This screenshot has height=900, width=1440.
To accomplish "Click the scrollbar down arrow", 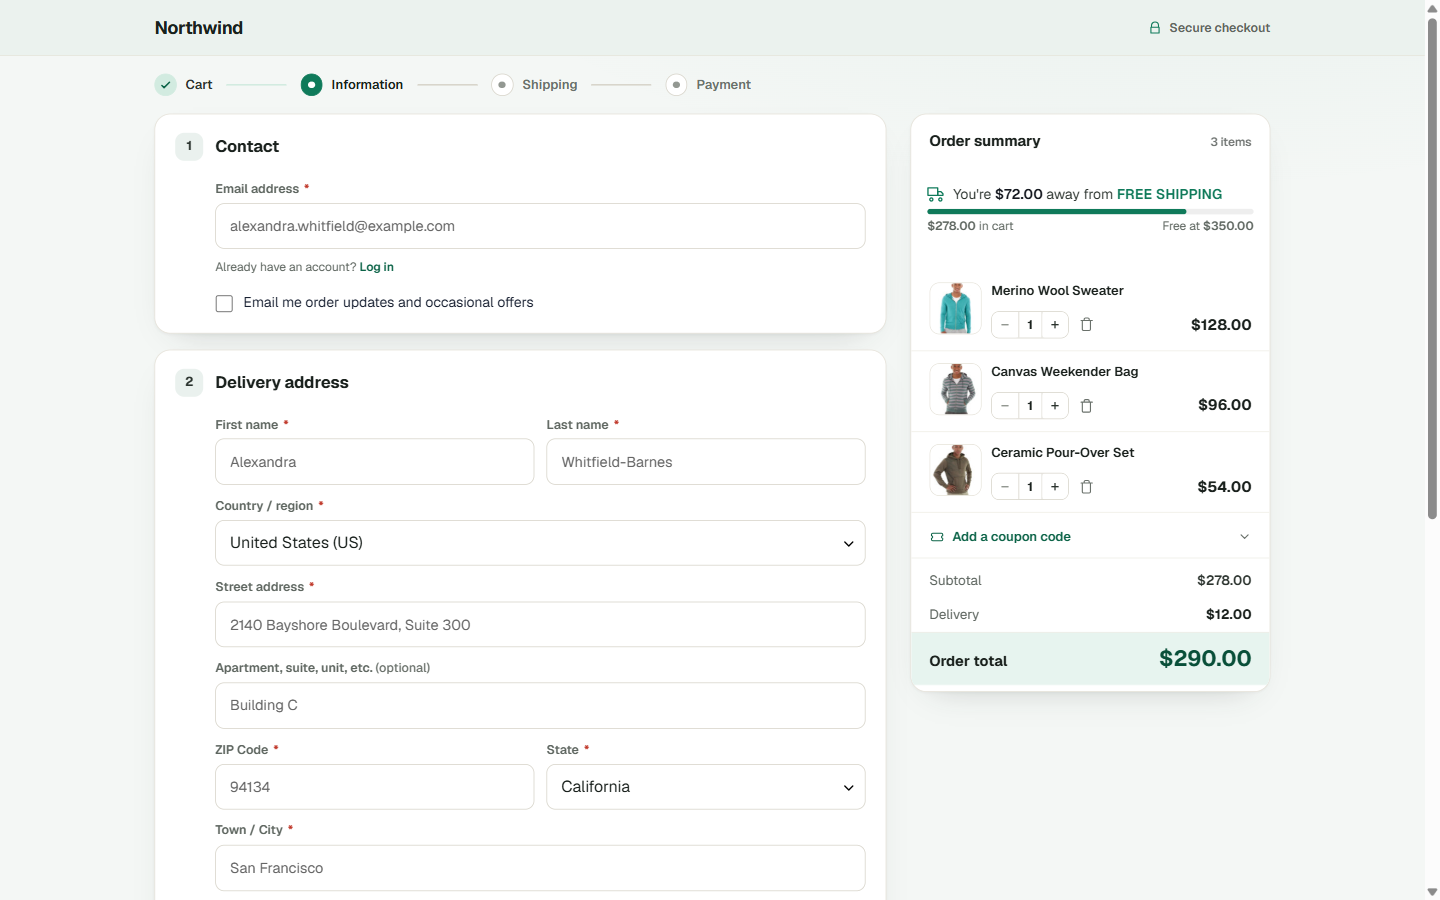I will [1432, 892].
